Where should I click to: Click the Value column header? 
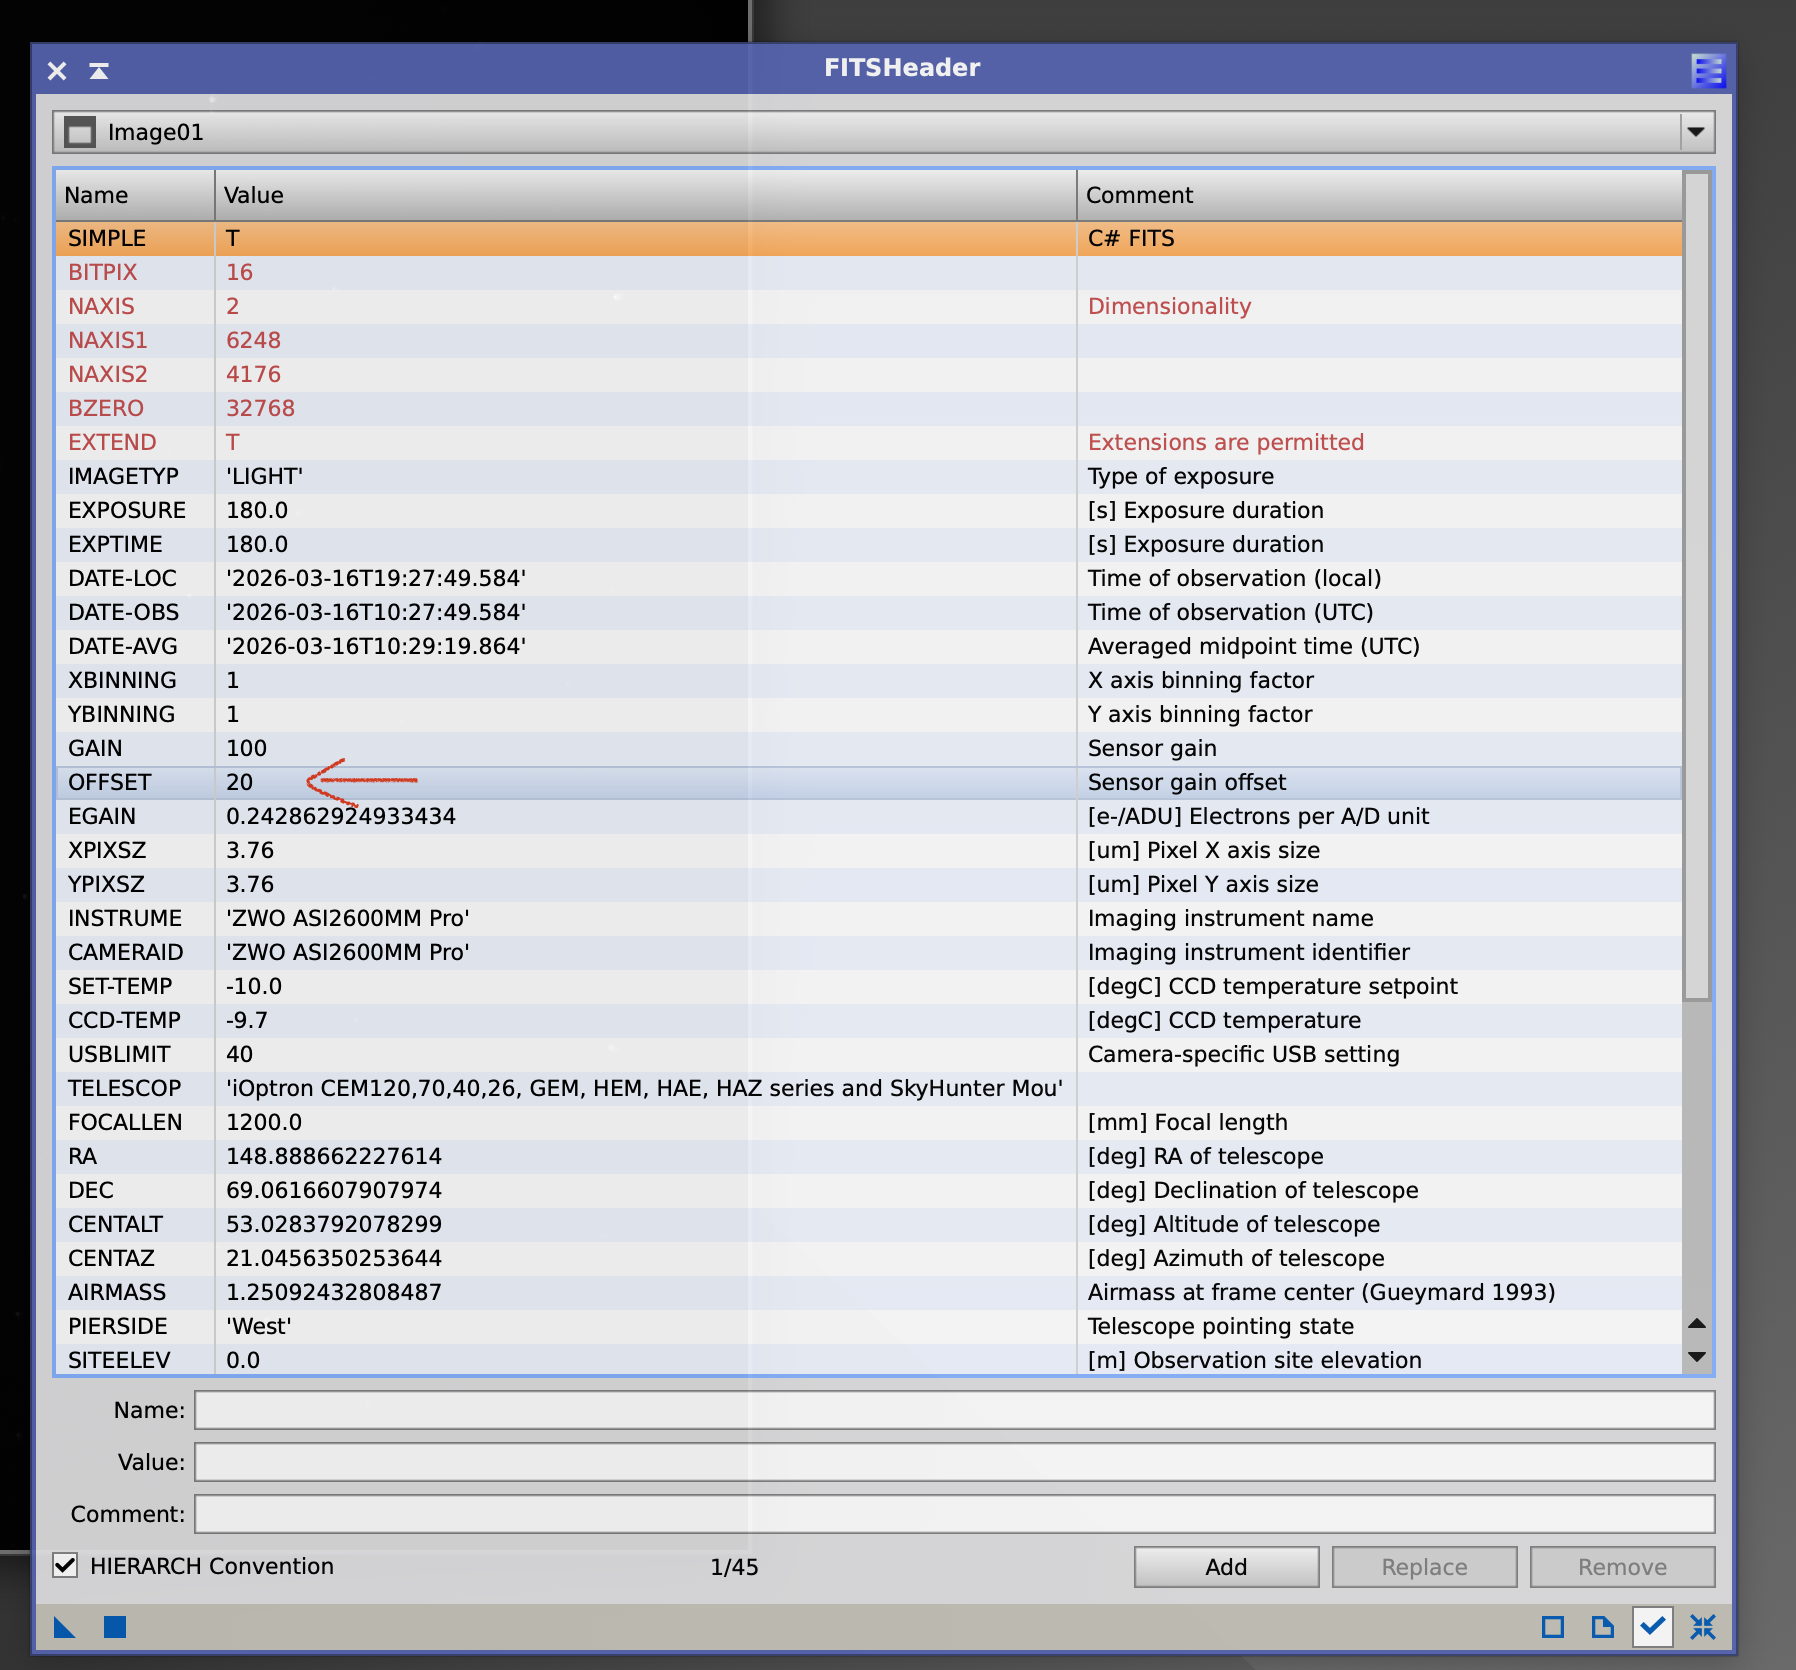click(x=645, y=195)
